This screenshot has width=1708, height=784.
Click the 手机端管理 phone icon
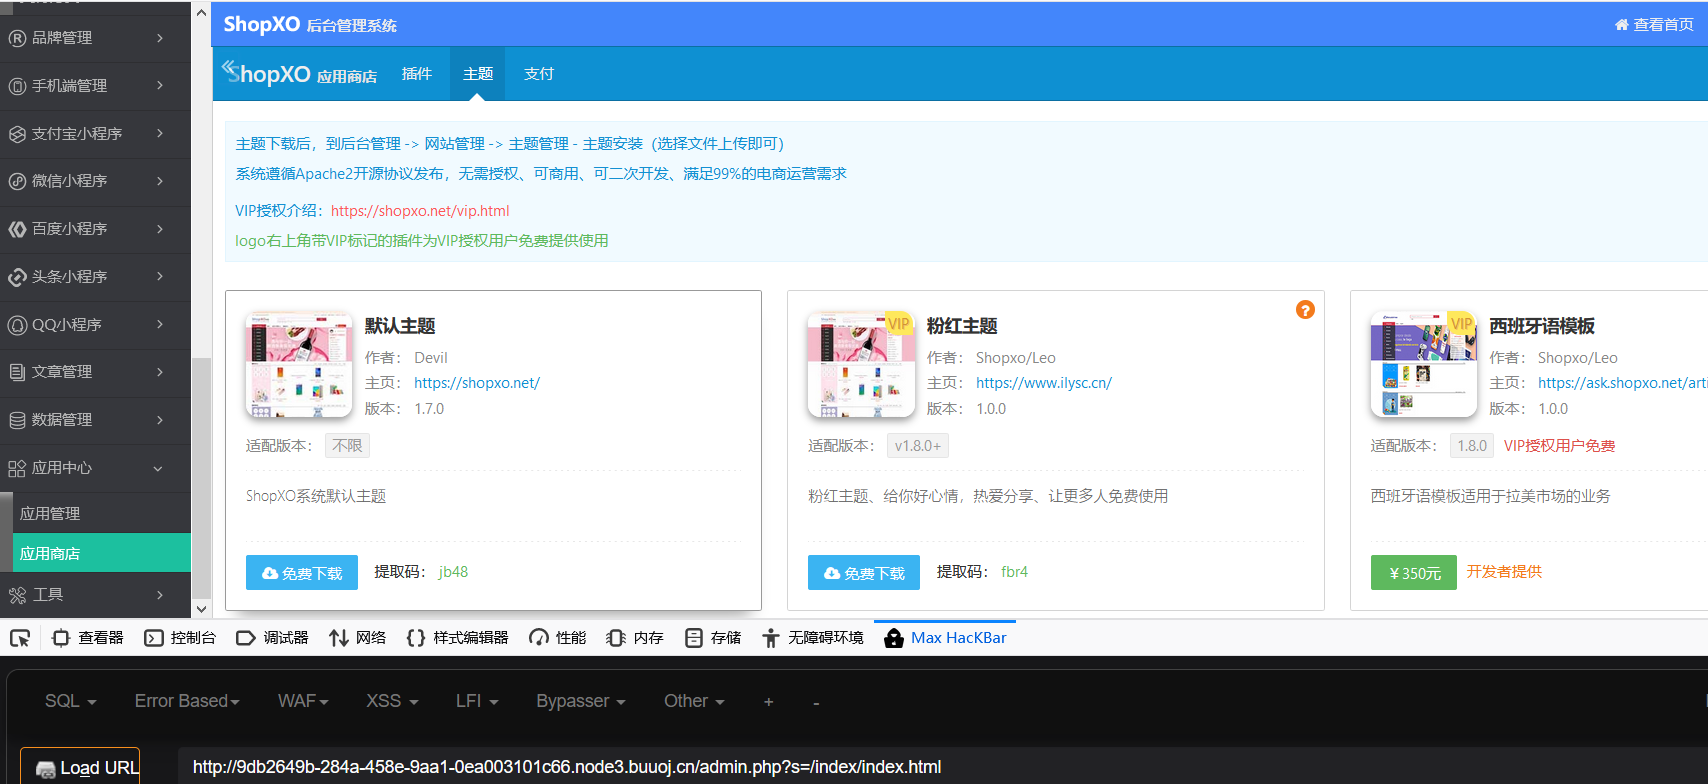tap(17, 86)
